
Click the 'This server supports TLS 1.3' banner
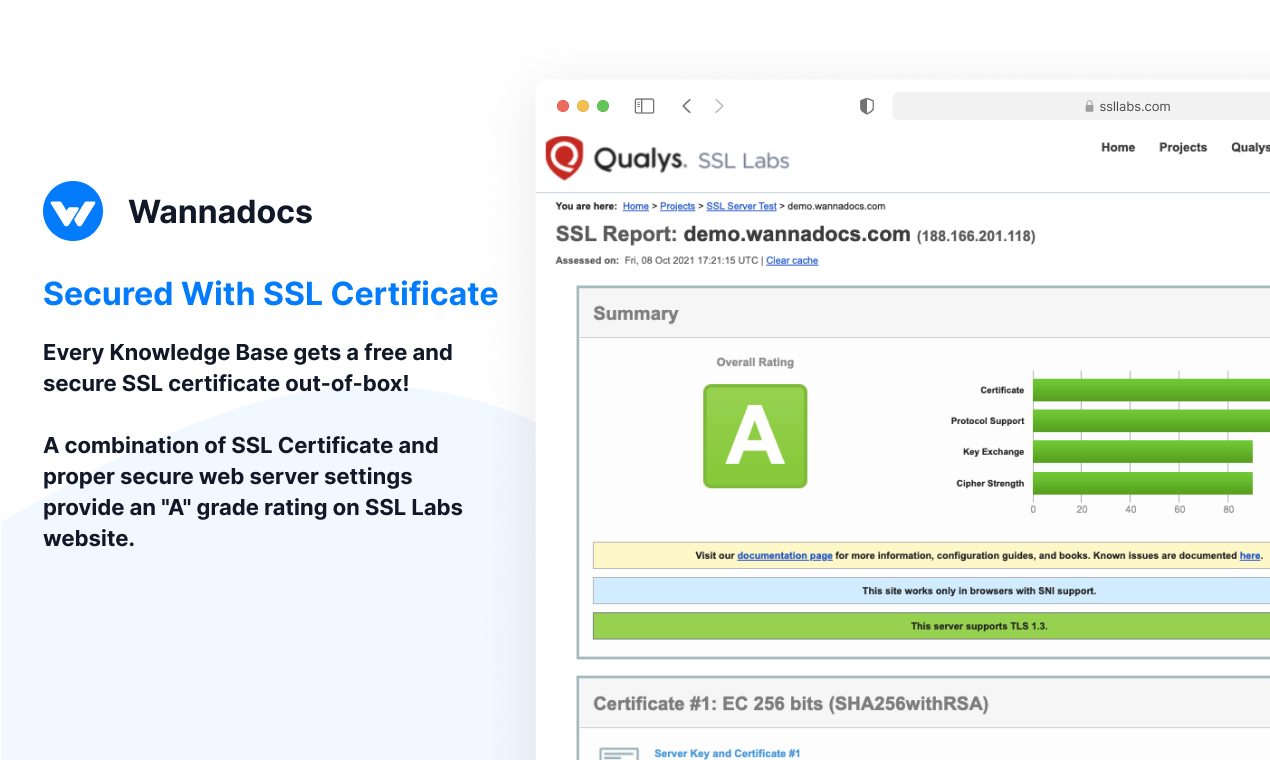931,626
